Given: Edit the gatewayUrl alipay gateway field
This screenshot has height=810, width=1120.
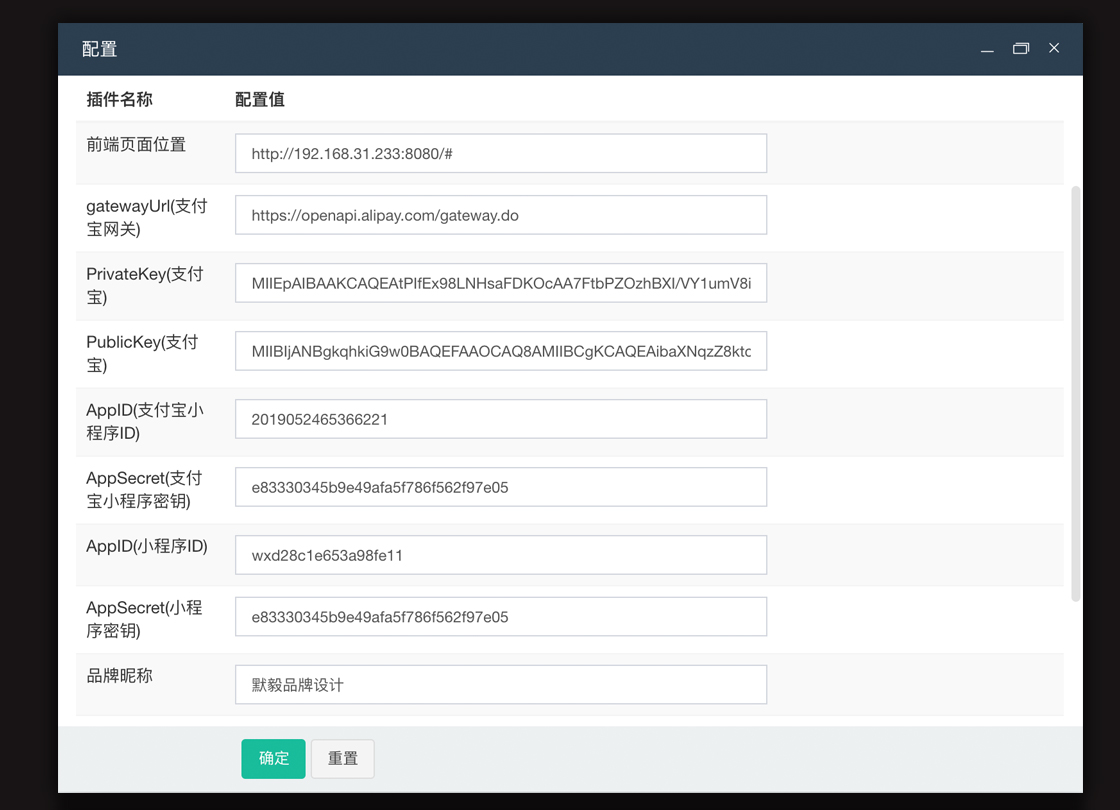Looking at the screenshot, I should tap(501, 215).
